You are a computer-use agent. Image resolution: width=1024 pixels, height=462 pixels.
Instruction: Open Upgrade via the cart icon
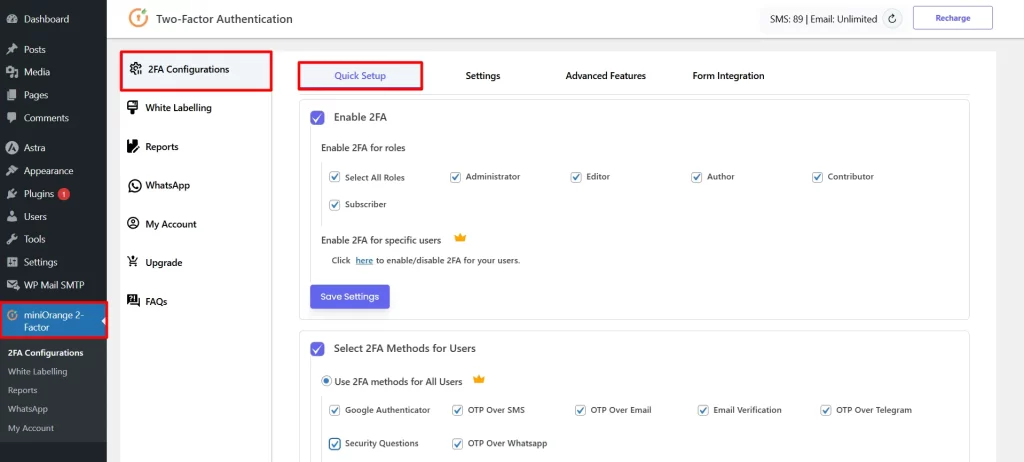pos(135,262)
